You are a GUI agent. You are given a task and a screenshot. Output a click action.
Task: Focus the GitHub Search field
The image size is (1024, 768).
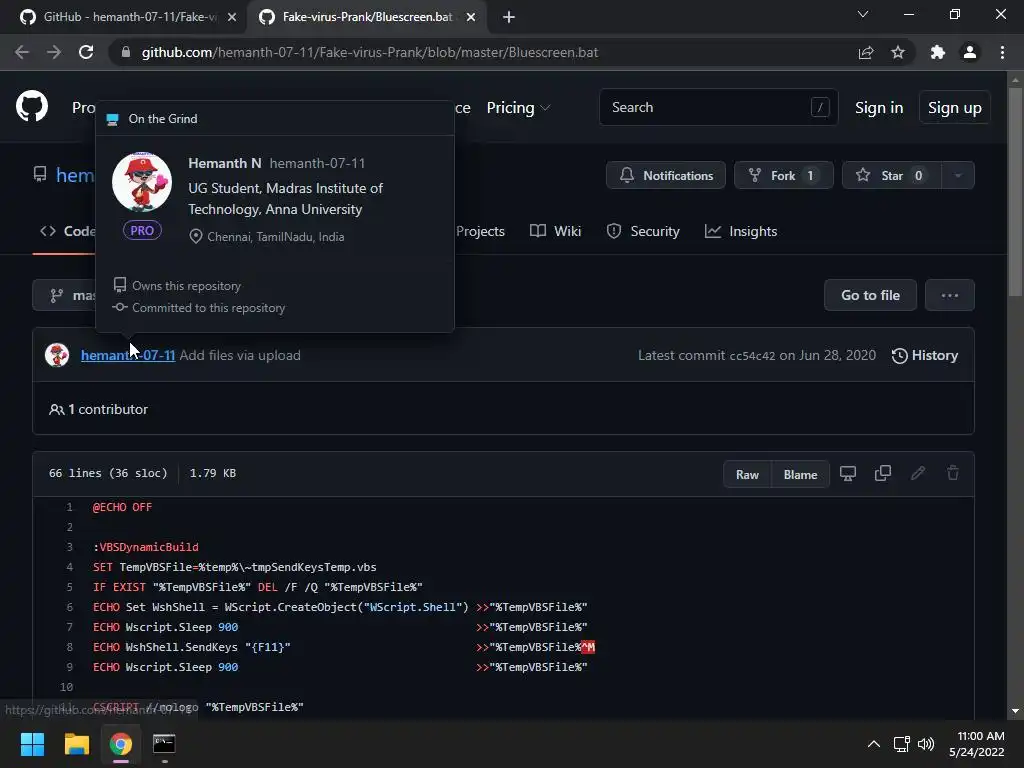[718, 107]
